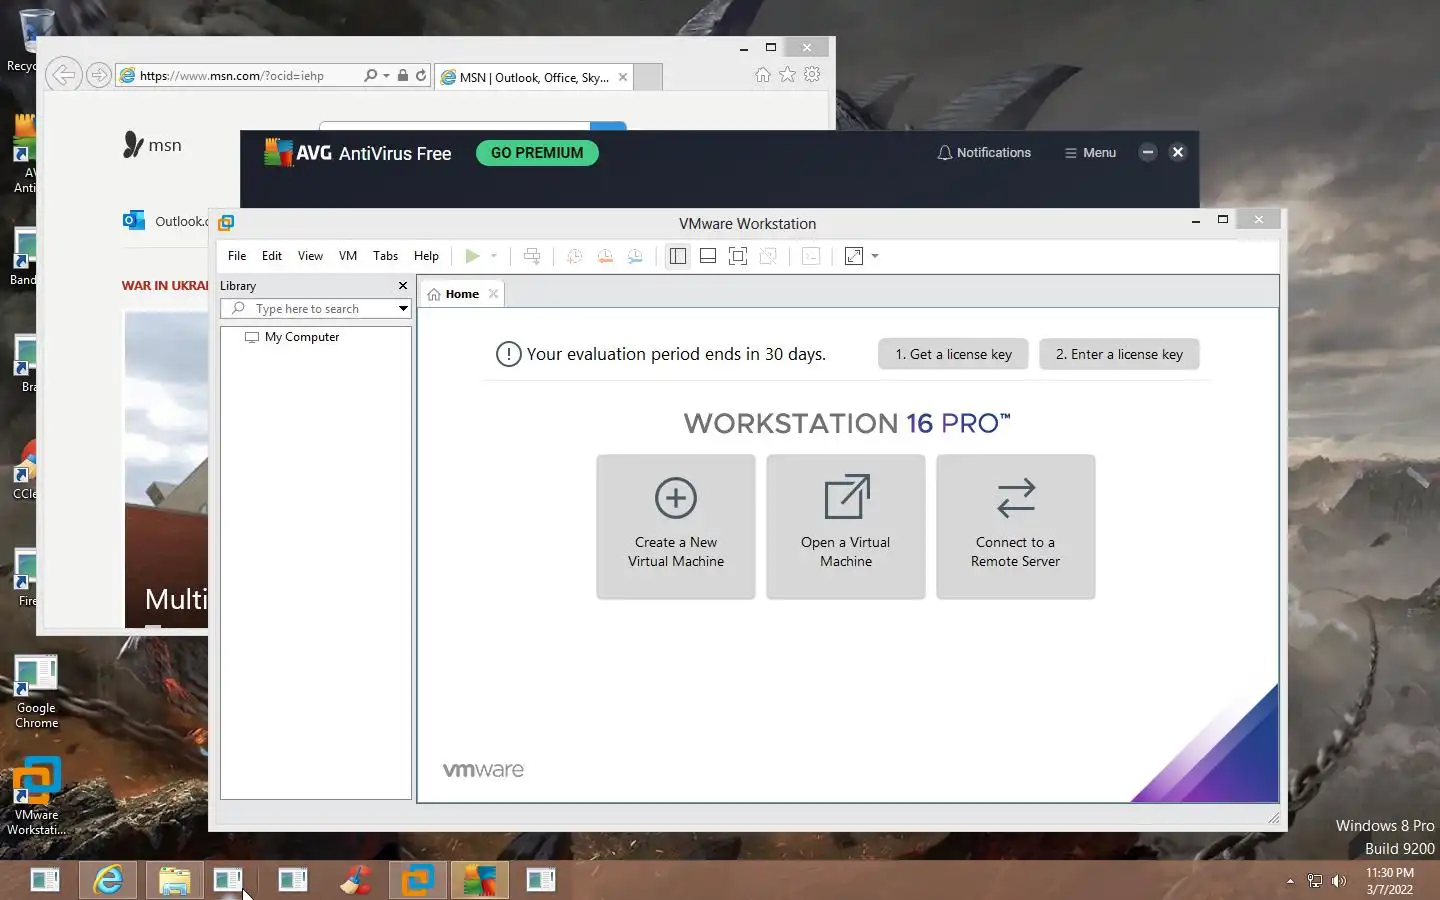
Task: Open the File menu in VMware
Action: [237, 256]
